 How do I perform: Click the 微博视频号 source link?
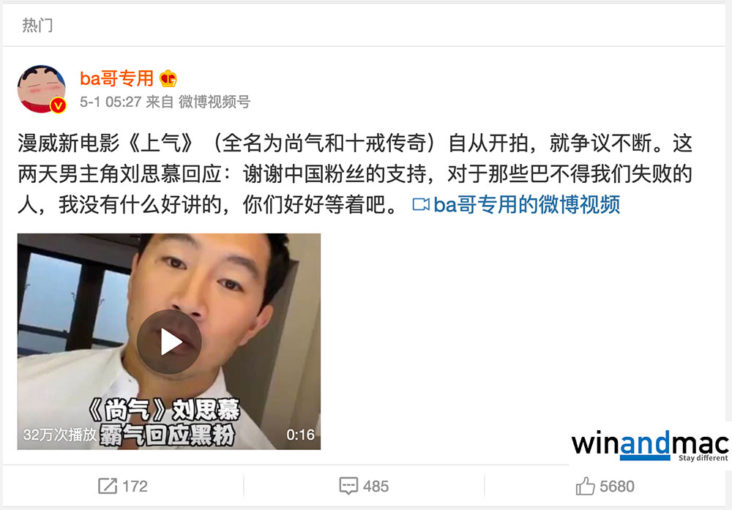[214, 101]
